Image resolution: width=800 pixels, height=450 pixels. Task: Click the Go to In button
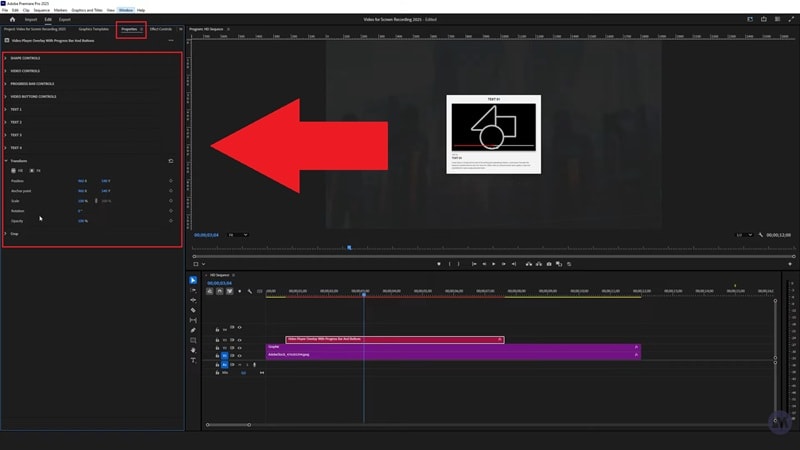[474, 264]
